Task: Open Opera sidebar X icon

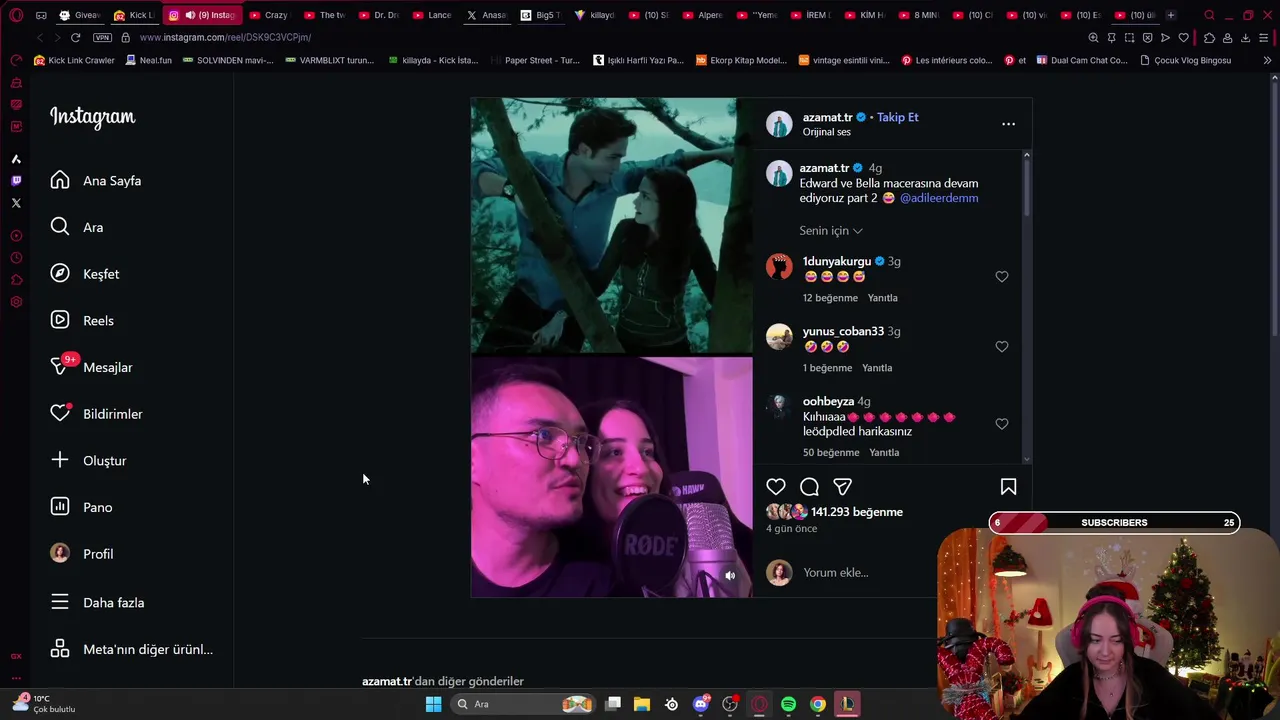Action: pyautogui.click(x=16, y=203)
